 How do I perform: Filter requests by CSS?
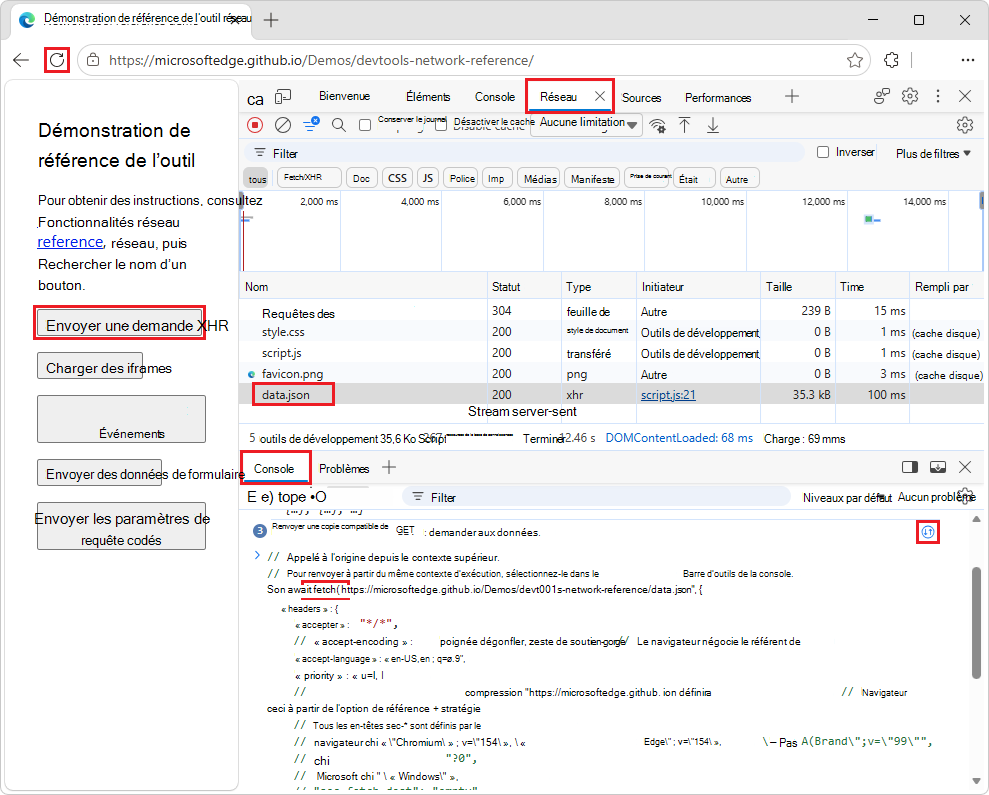397,179
